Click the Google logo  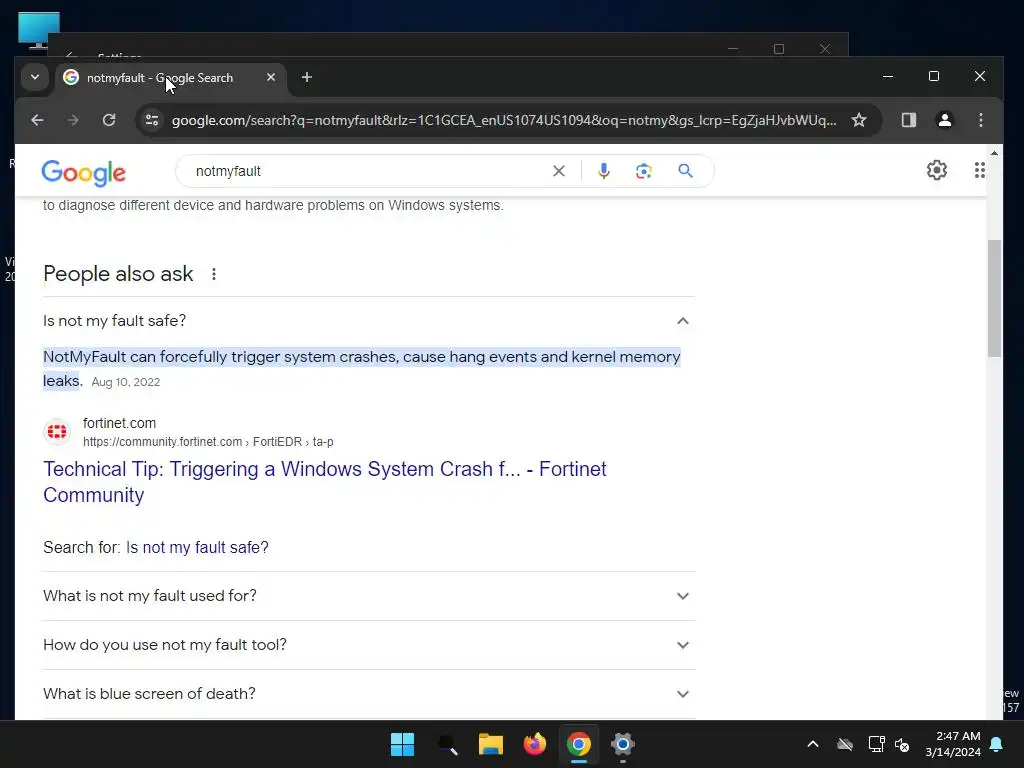point(84,172)
